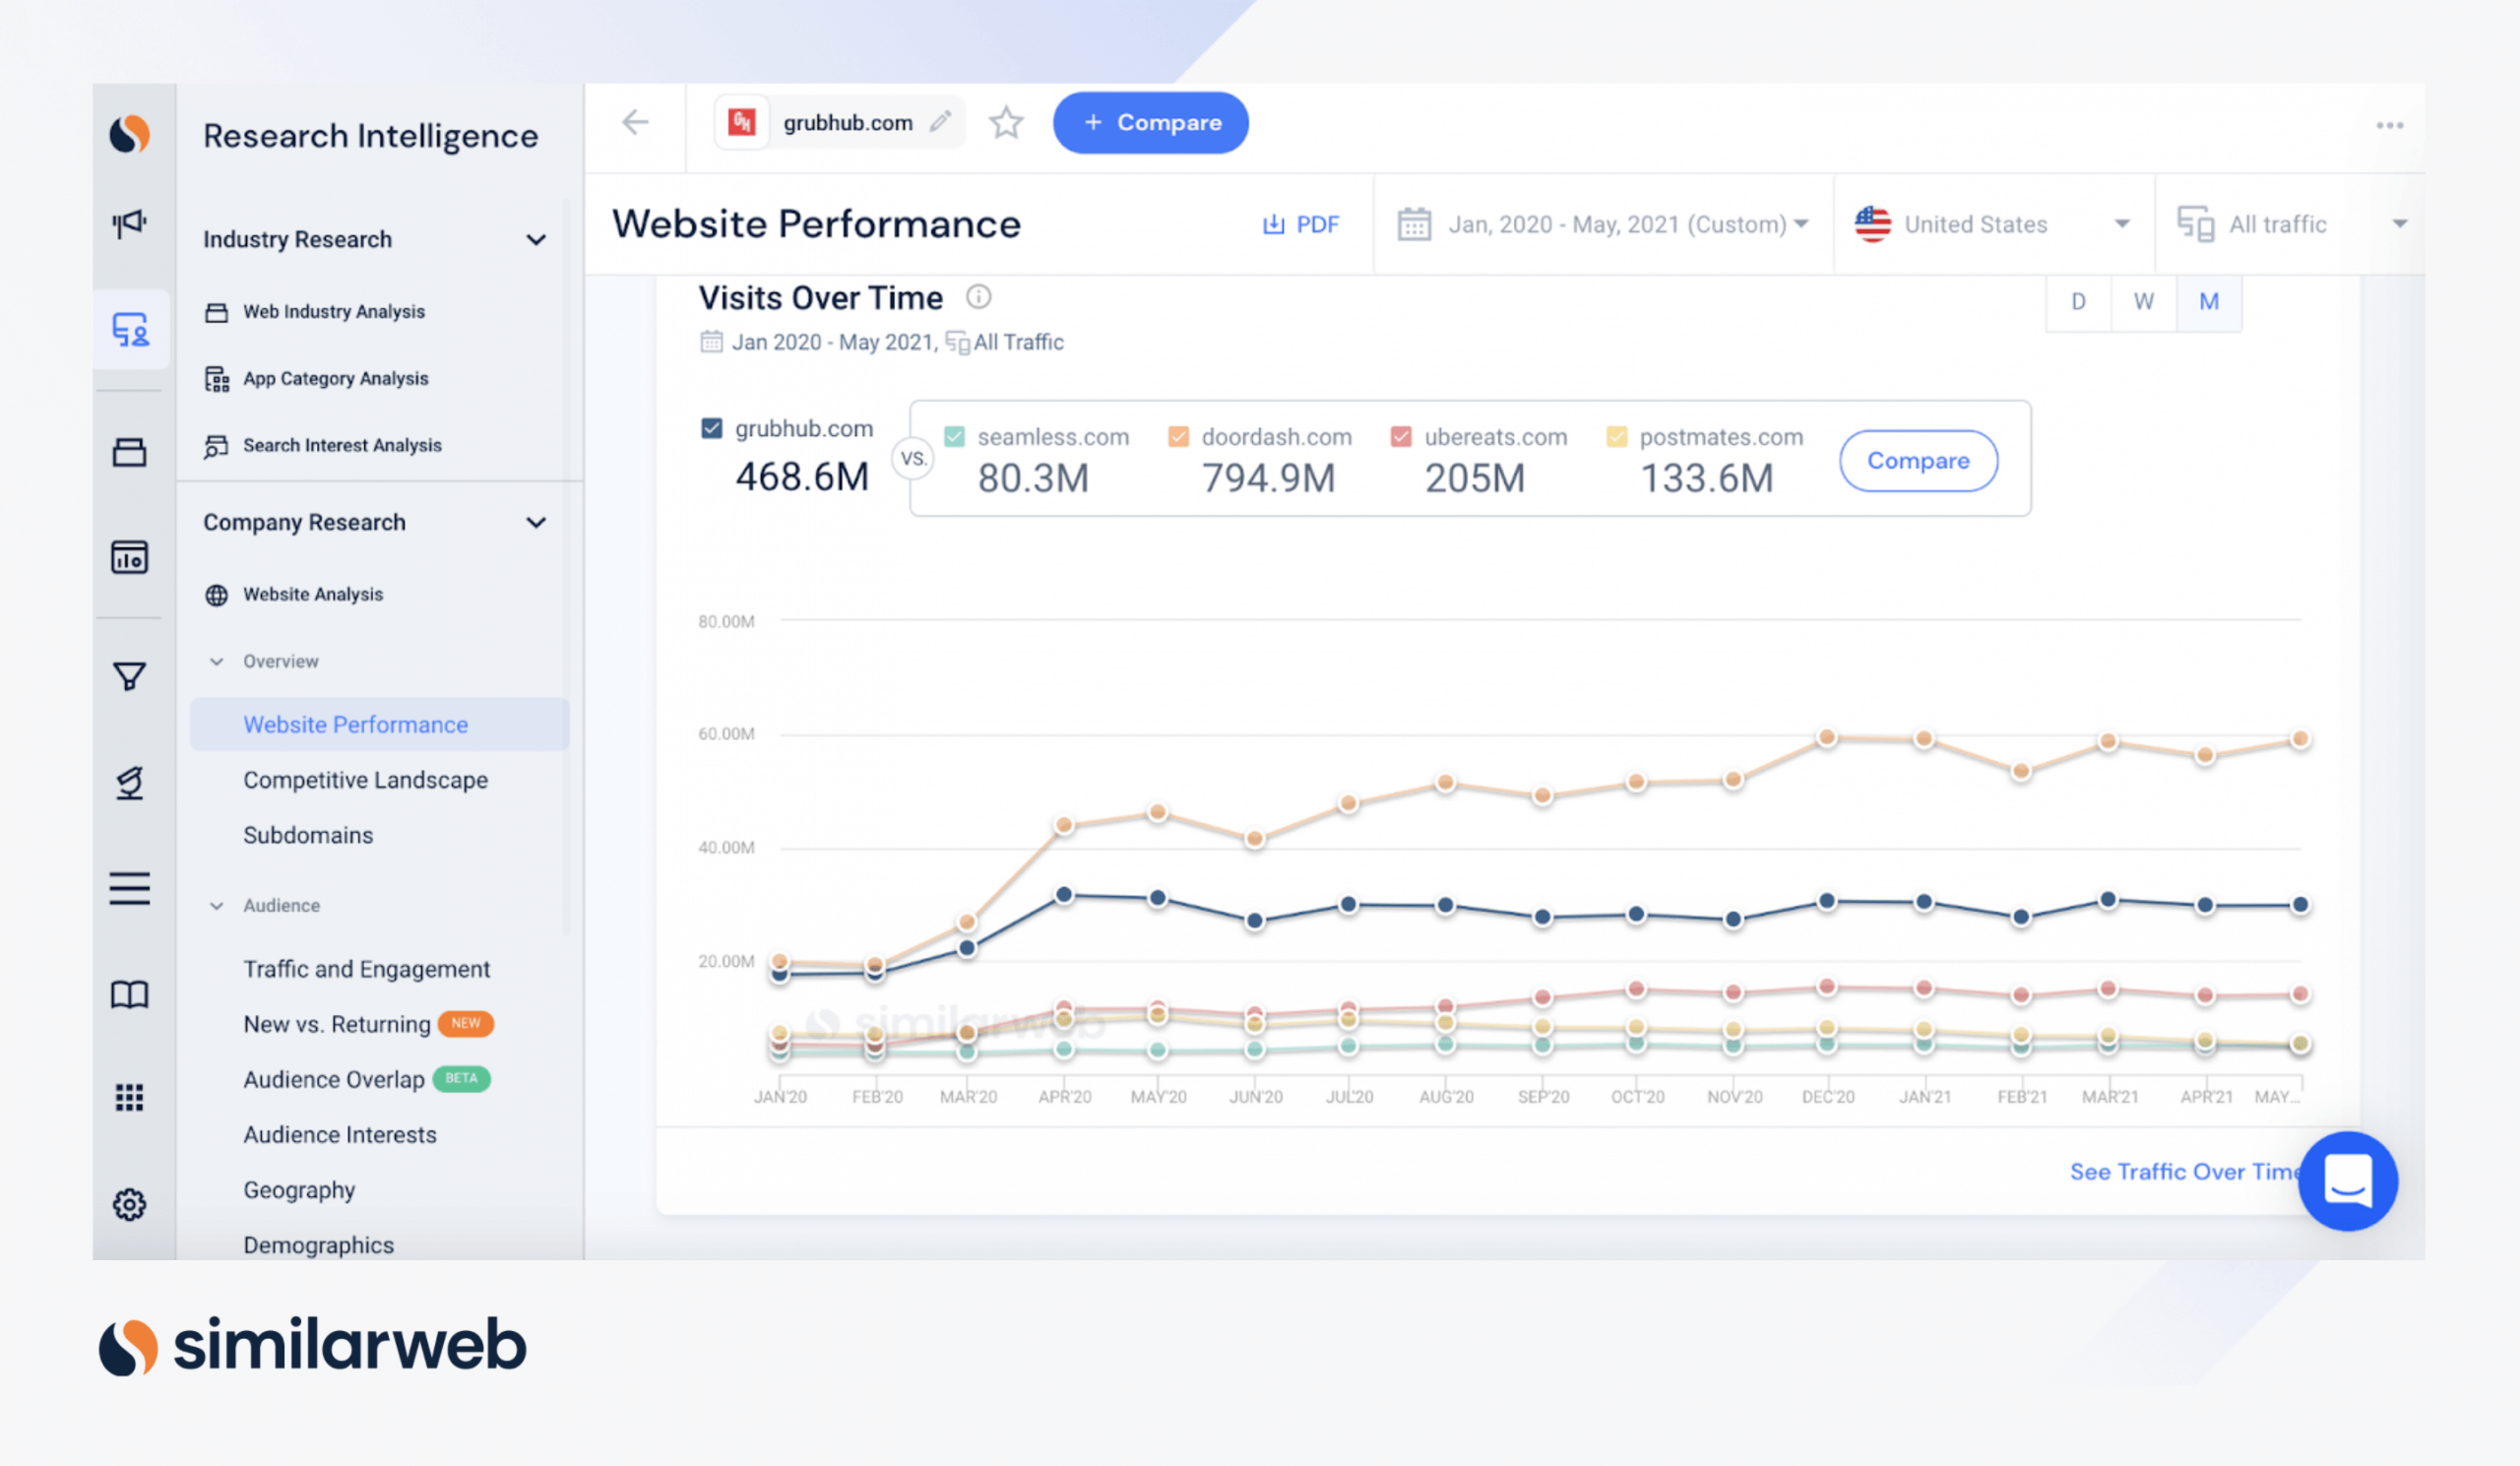The width and height of the screenshot is (2520, 1466).
Task: Open the chat support bubble
Action: click(x=2347, y=1181)
